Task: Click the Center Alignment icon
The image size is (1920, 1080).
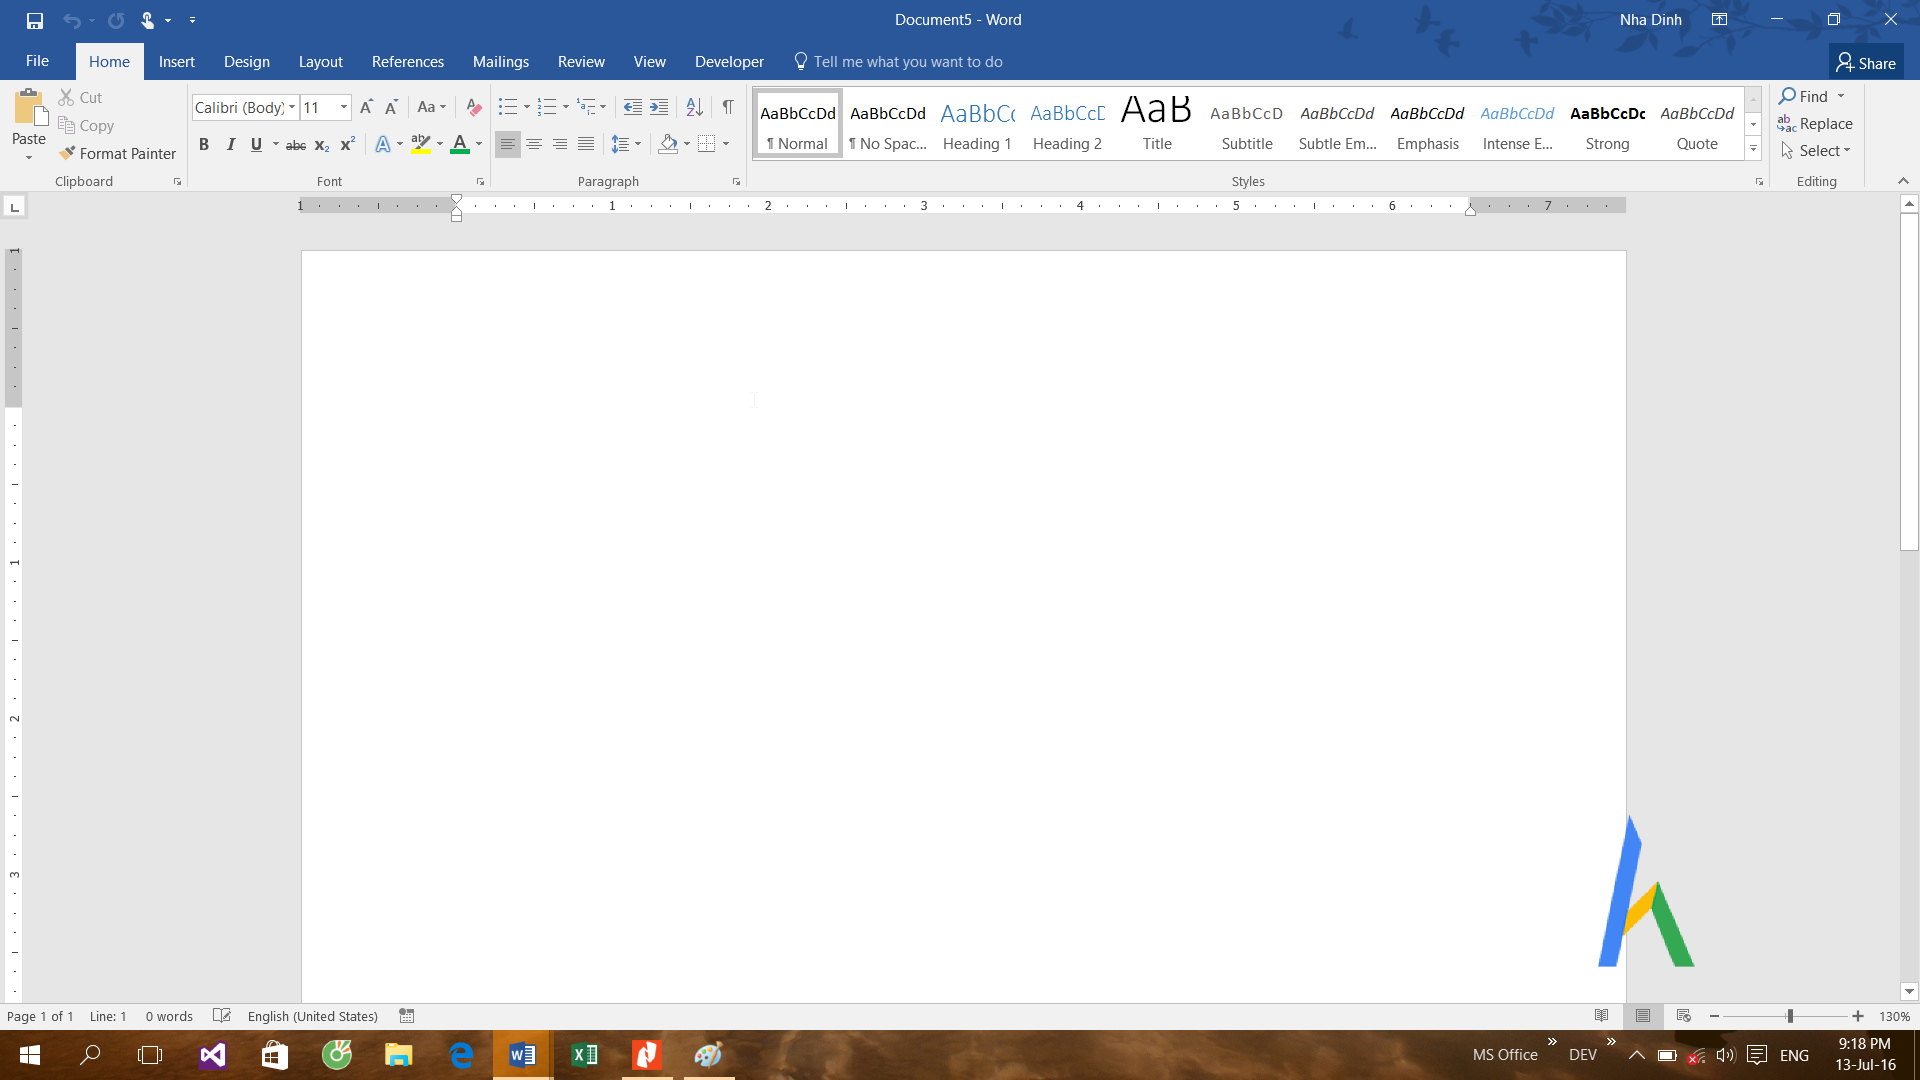Action: tap(534, 144)
